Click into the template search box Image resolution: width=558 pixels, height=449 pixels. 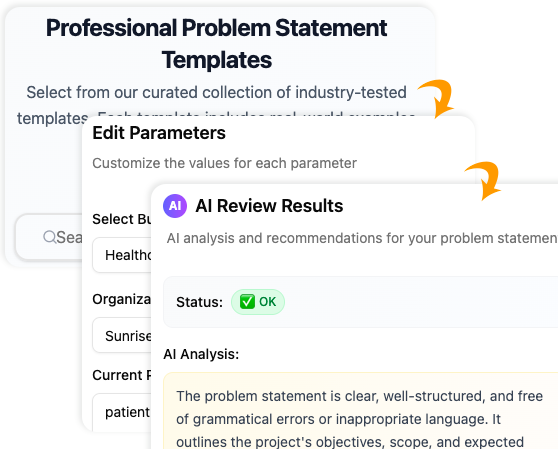[x=49, y=237]
